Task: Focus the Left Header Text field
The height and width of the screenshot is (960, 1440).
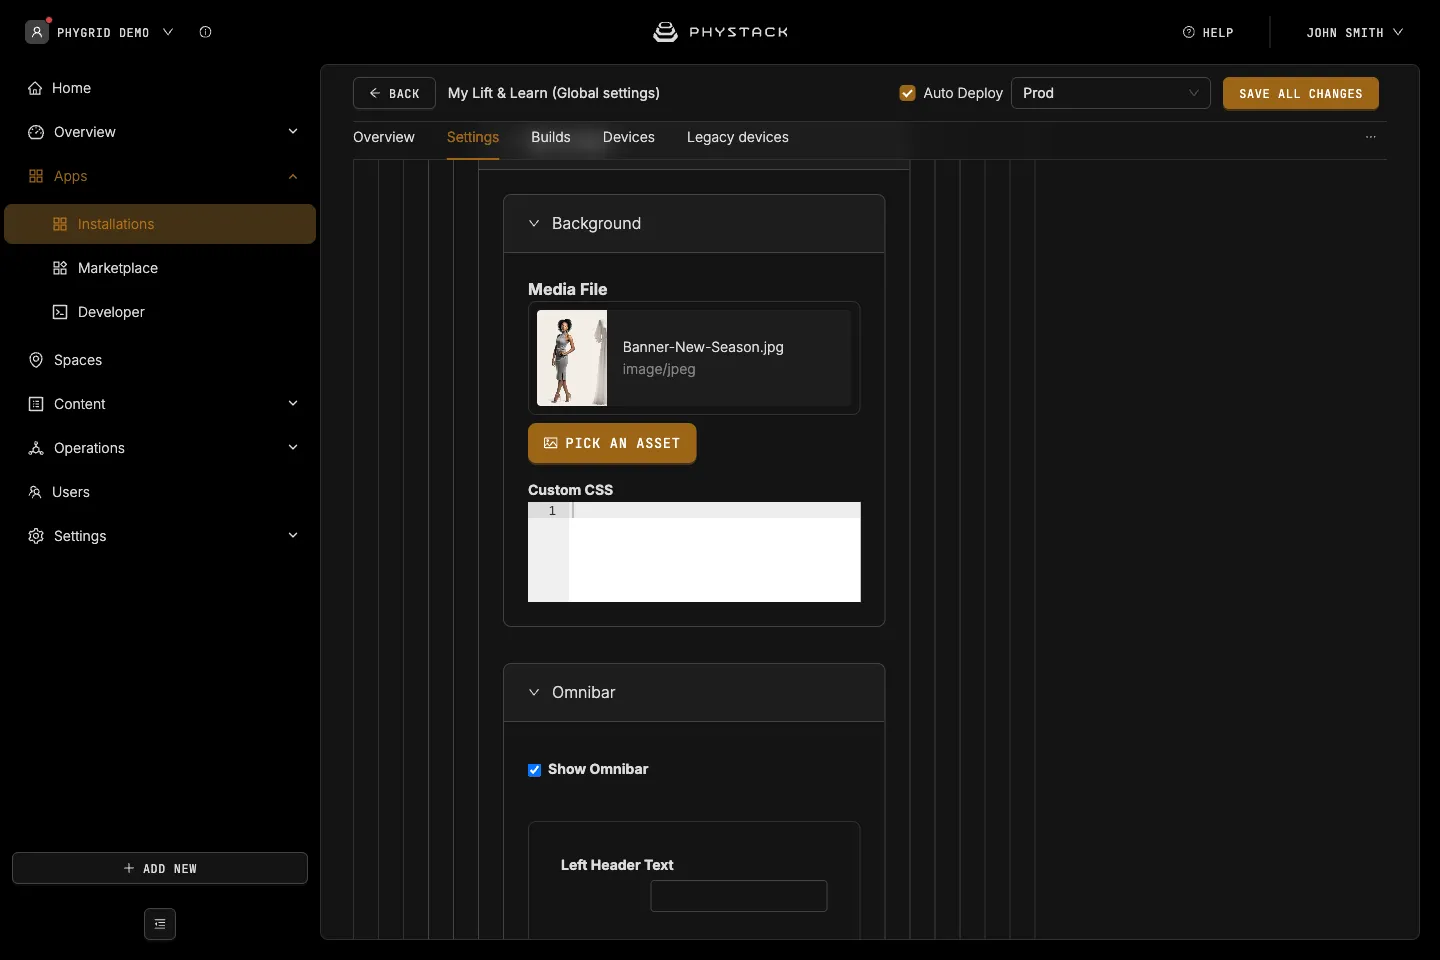Action: (739, 896)
